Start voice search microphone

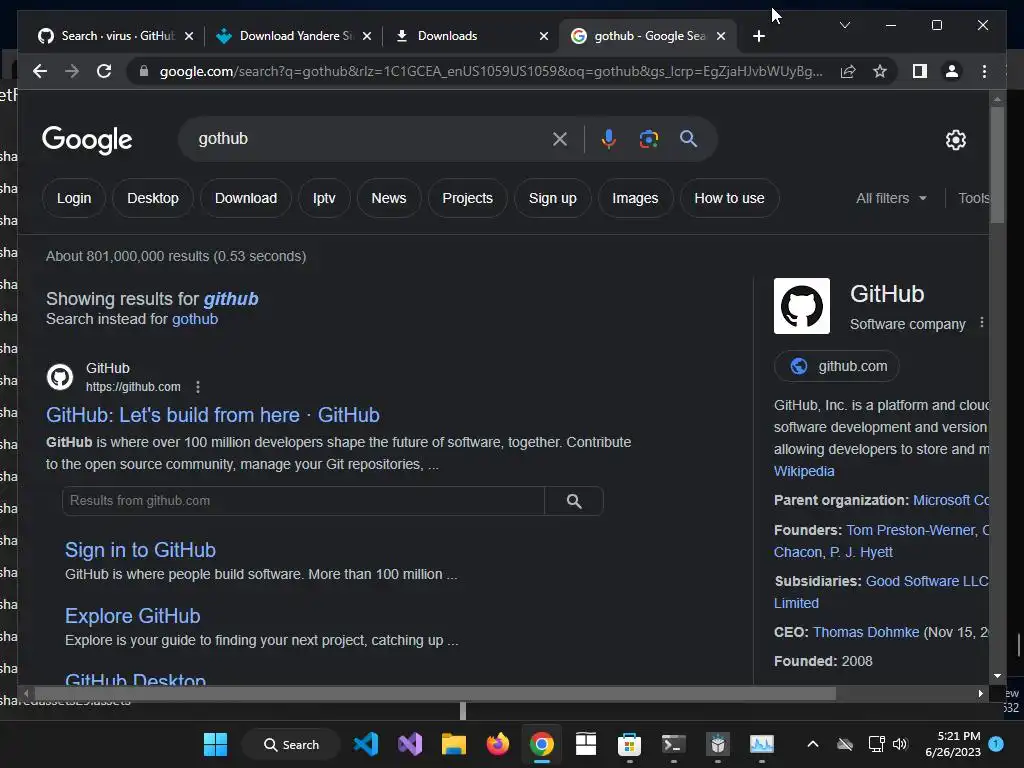[x=609, y=138]
